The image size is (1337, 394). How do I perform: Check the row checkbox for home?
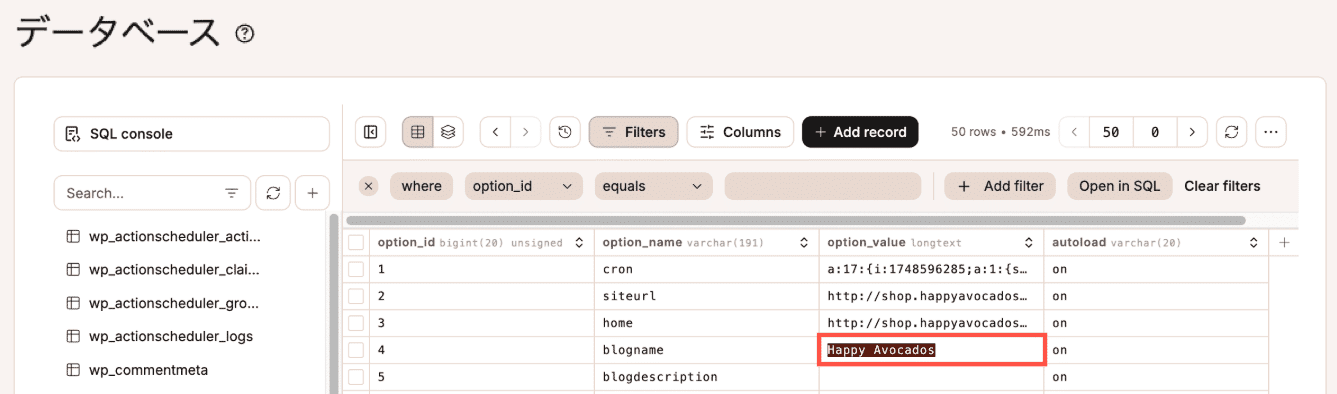coord(356,323)
